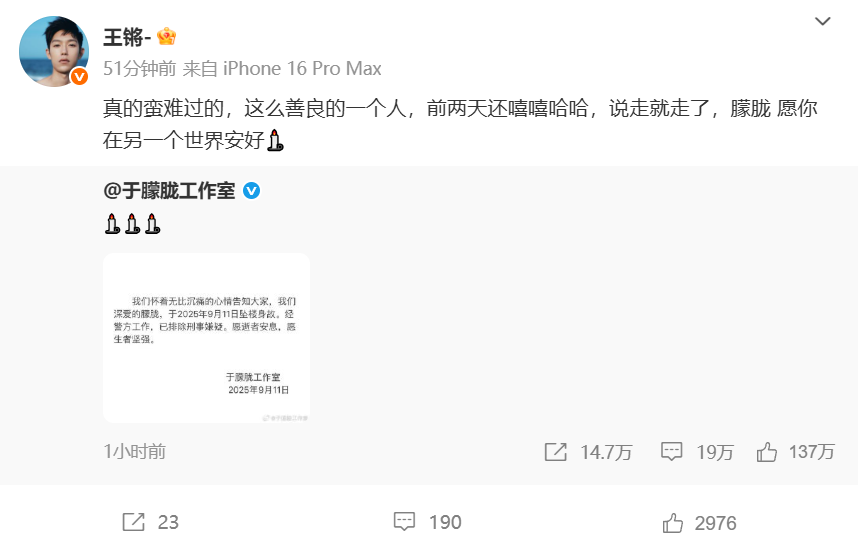Viewport: 858px width, 547px height.
Task: Click the blue verified badge of 于朦胧工作室
Action: [x=251, y=191]
